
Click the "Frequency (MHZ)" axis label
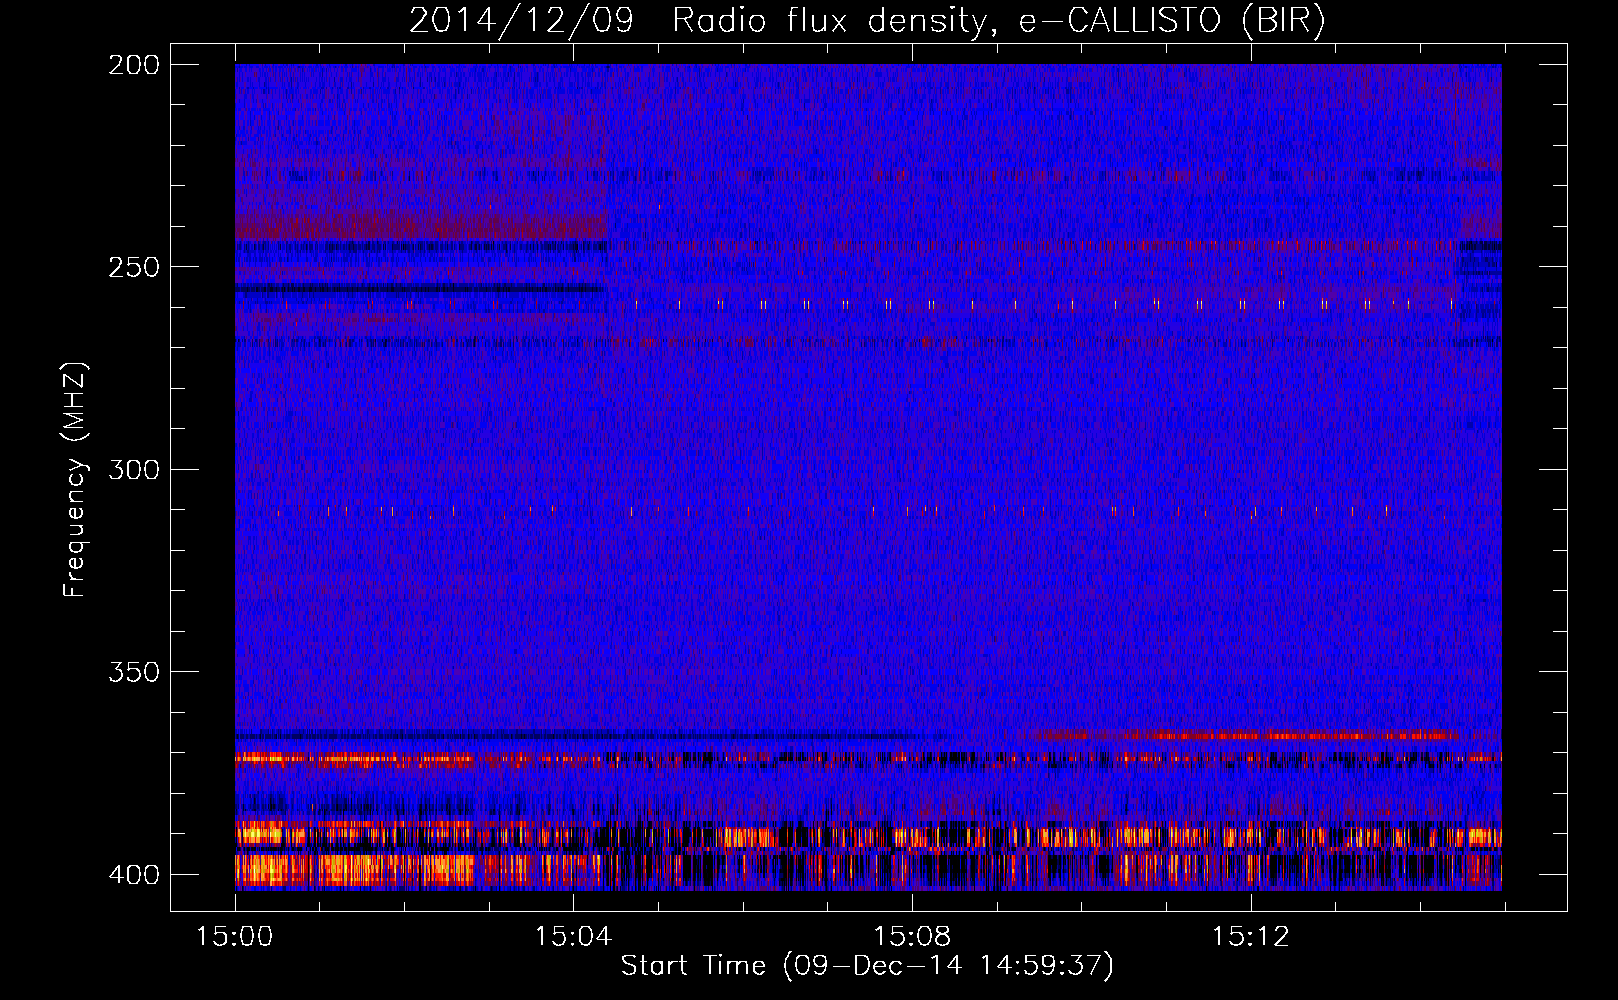tap(76, 480)
